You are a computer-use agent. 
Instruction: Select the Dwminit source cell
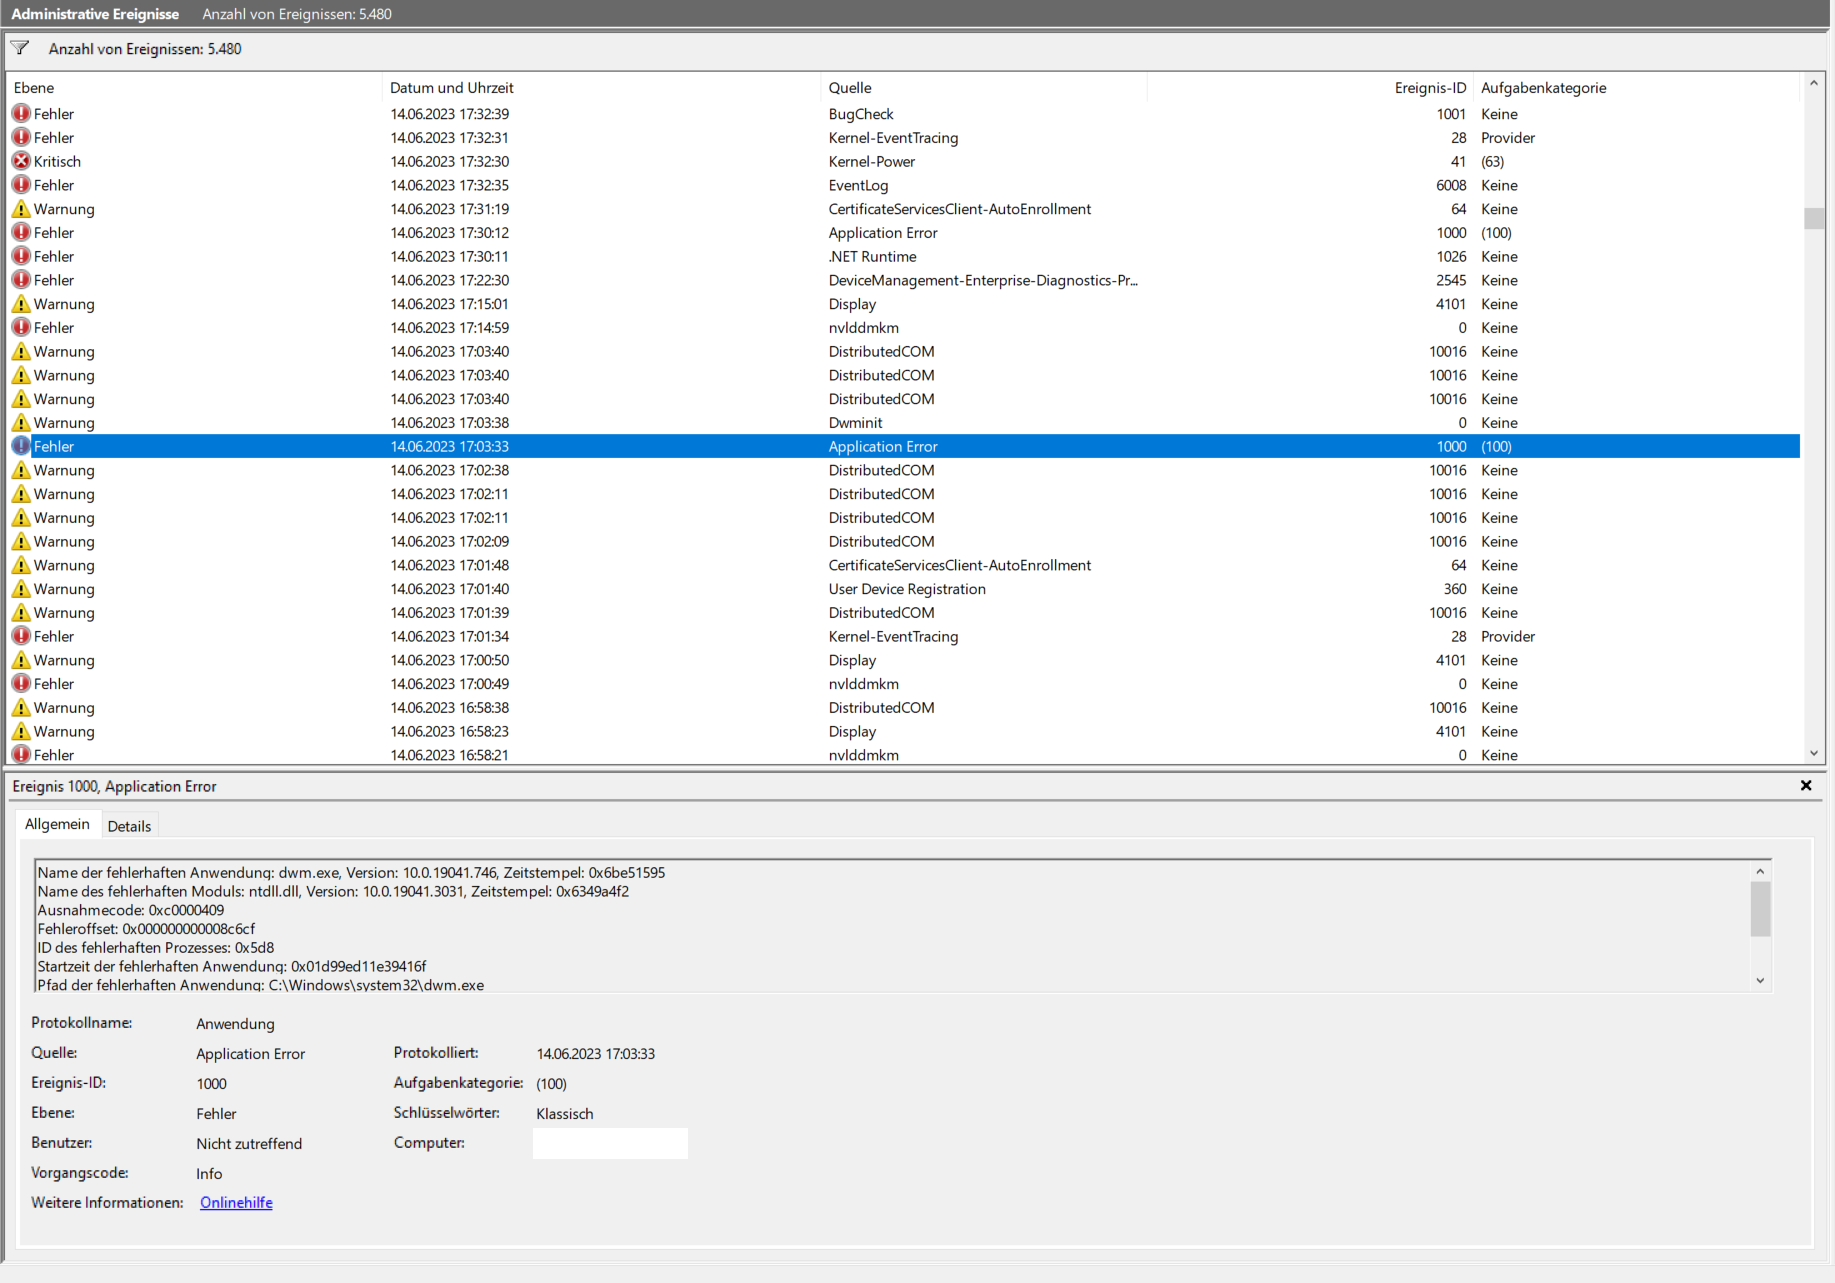855,423
